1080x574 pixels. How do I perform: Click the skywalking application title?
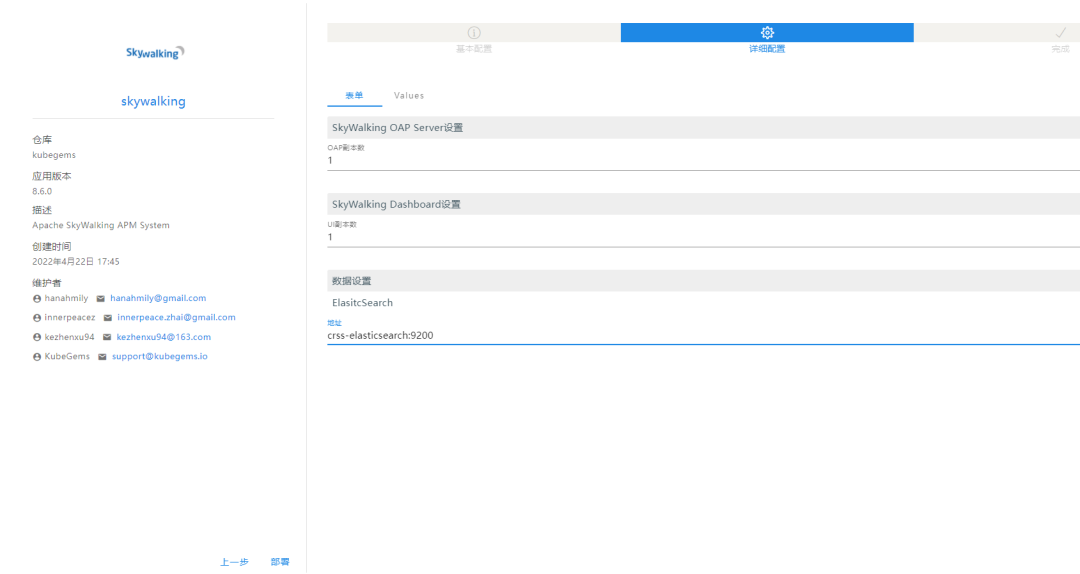153,101
